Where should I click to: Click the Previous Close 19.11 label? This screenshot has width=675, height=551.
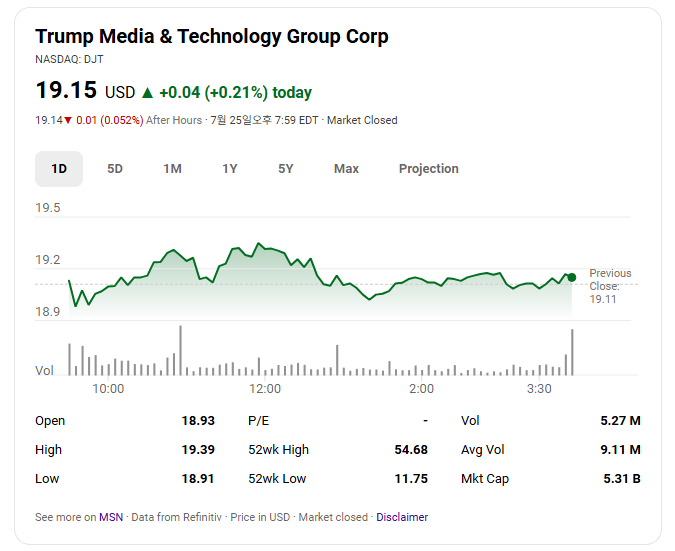610,286
